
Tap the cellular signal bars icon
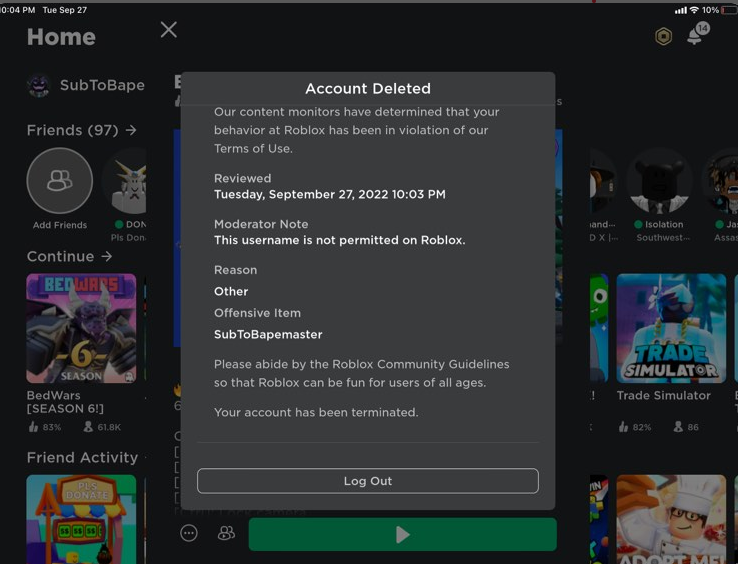[x=681, y=10]
